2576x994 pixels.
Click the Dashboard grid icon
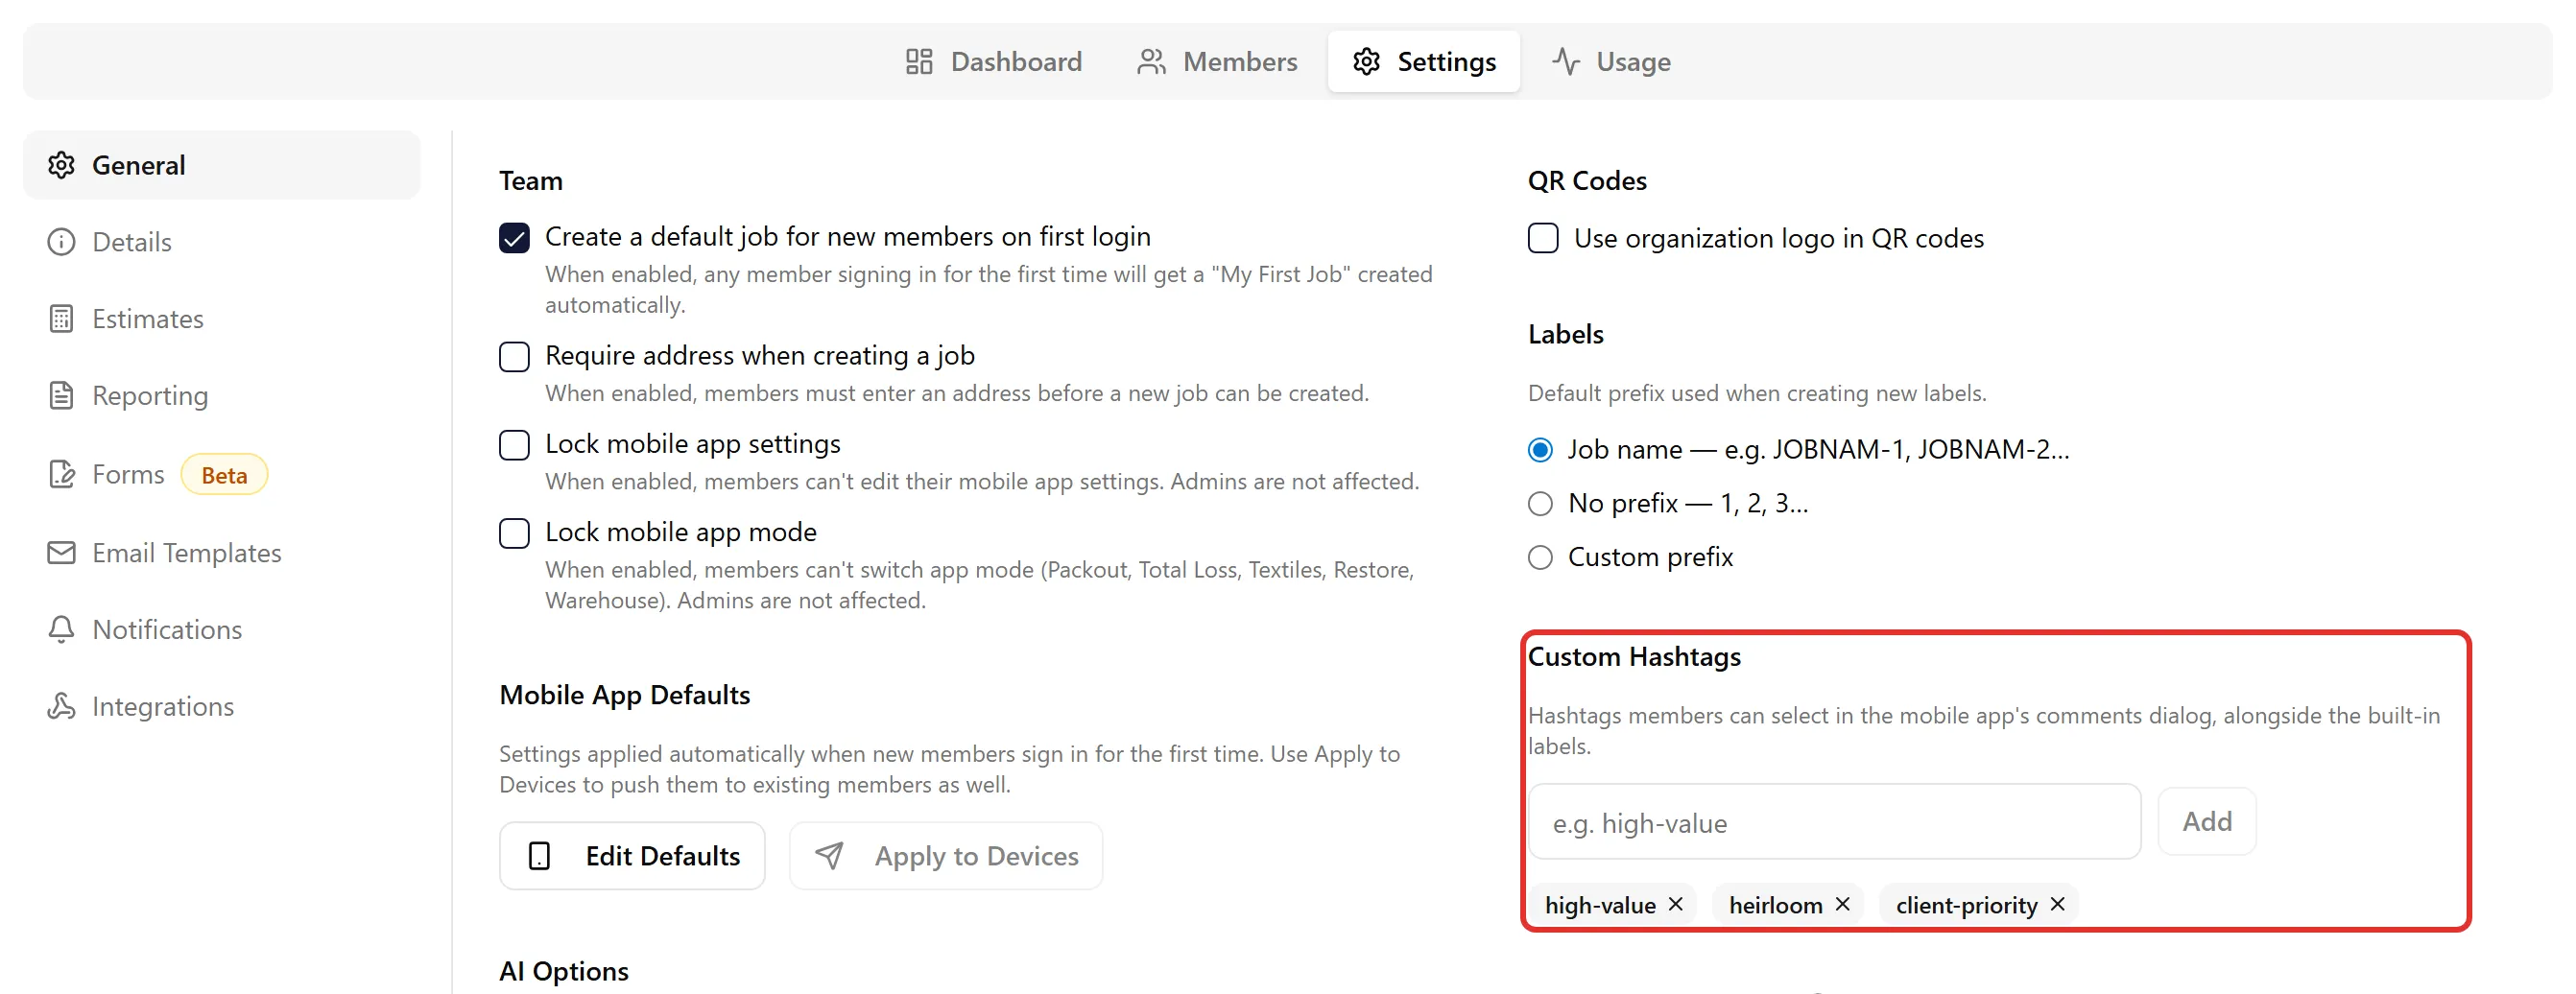click(x=919, y=62)
